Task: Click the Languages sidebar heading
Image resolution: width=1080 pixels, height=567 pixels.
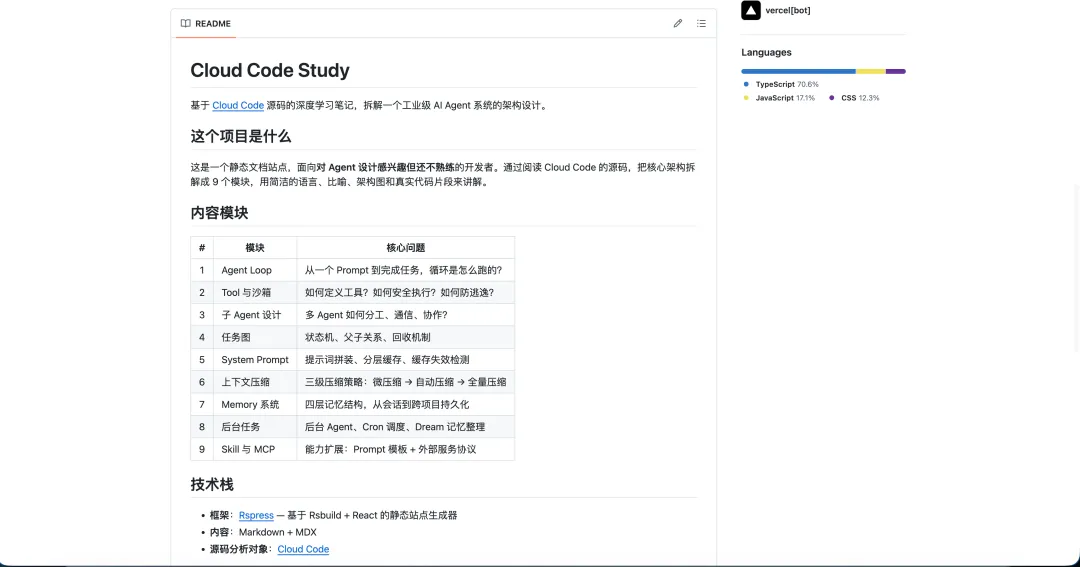Action: click(x=766, y=52)
